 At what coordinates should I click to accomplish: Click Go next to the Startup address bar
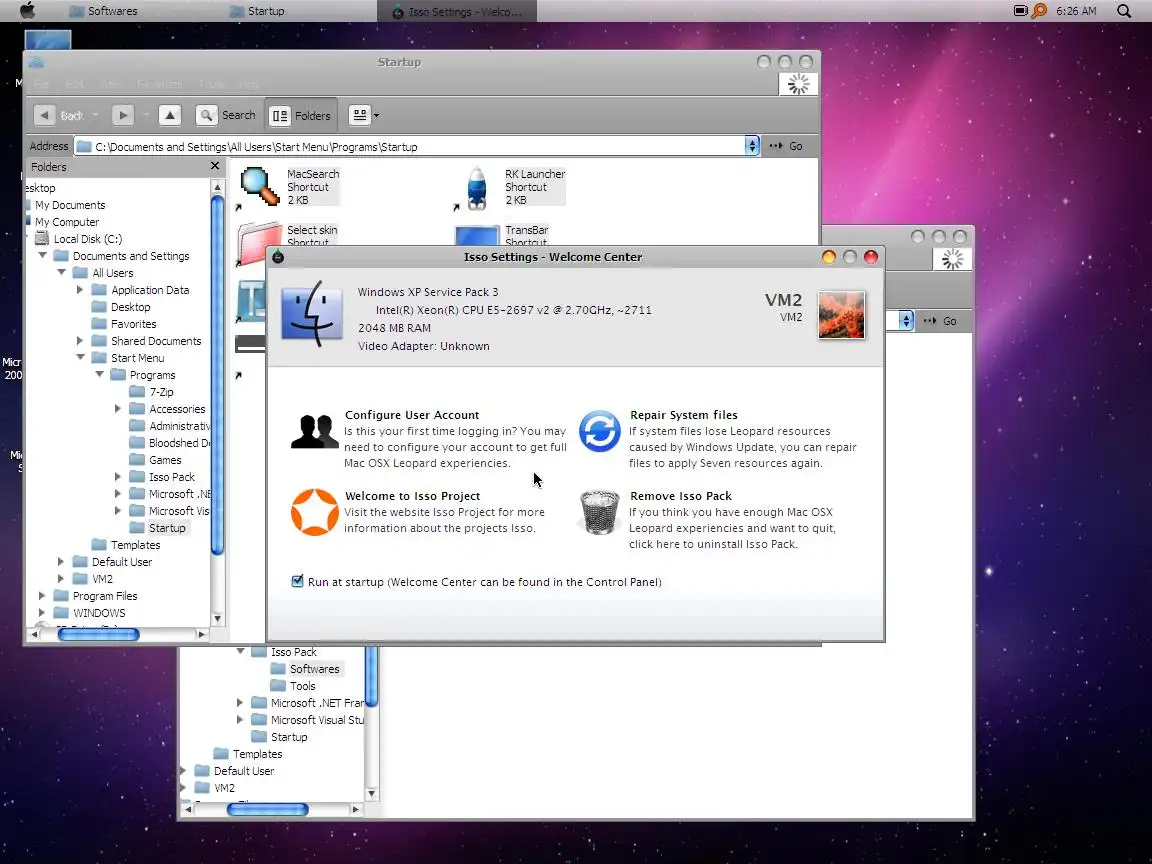tap(786, 146)
